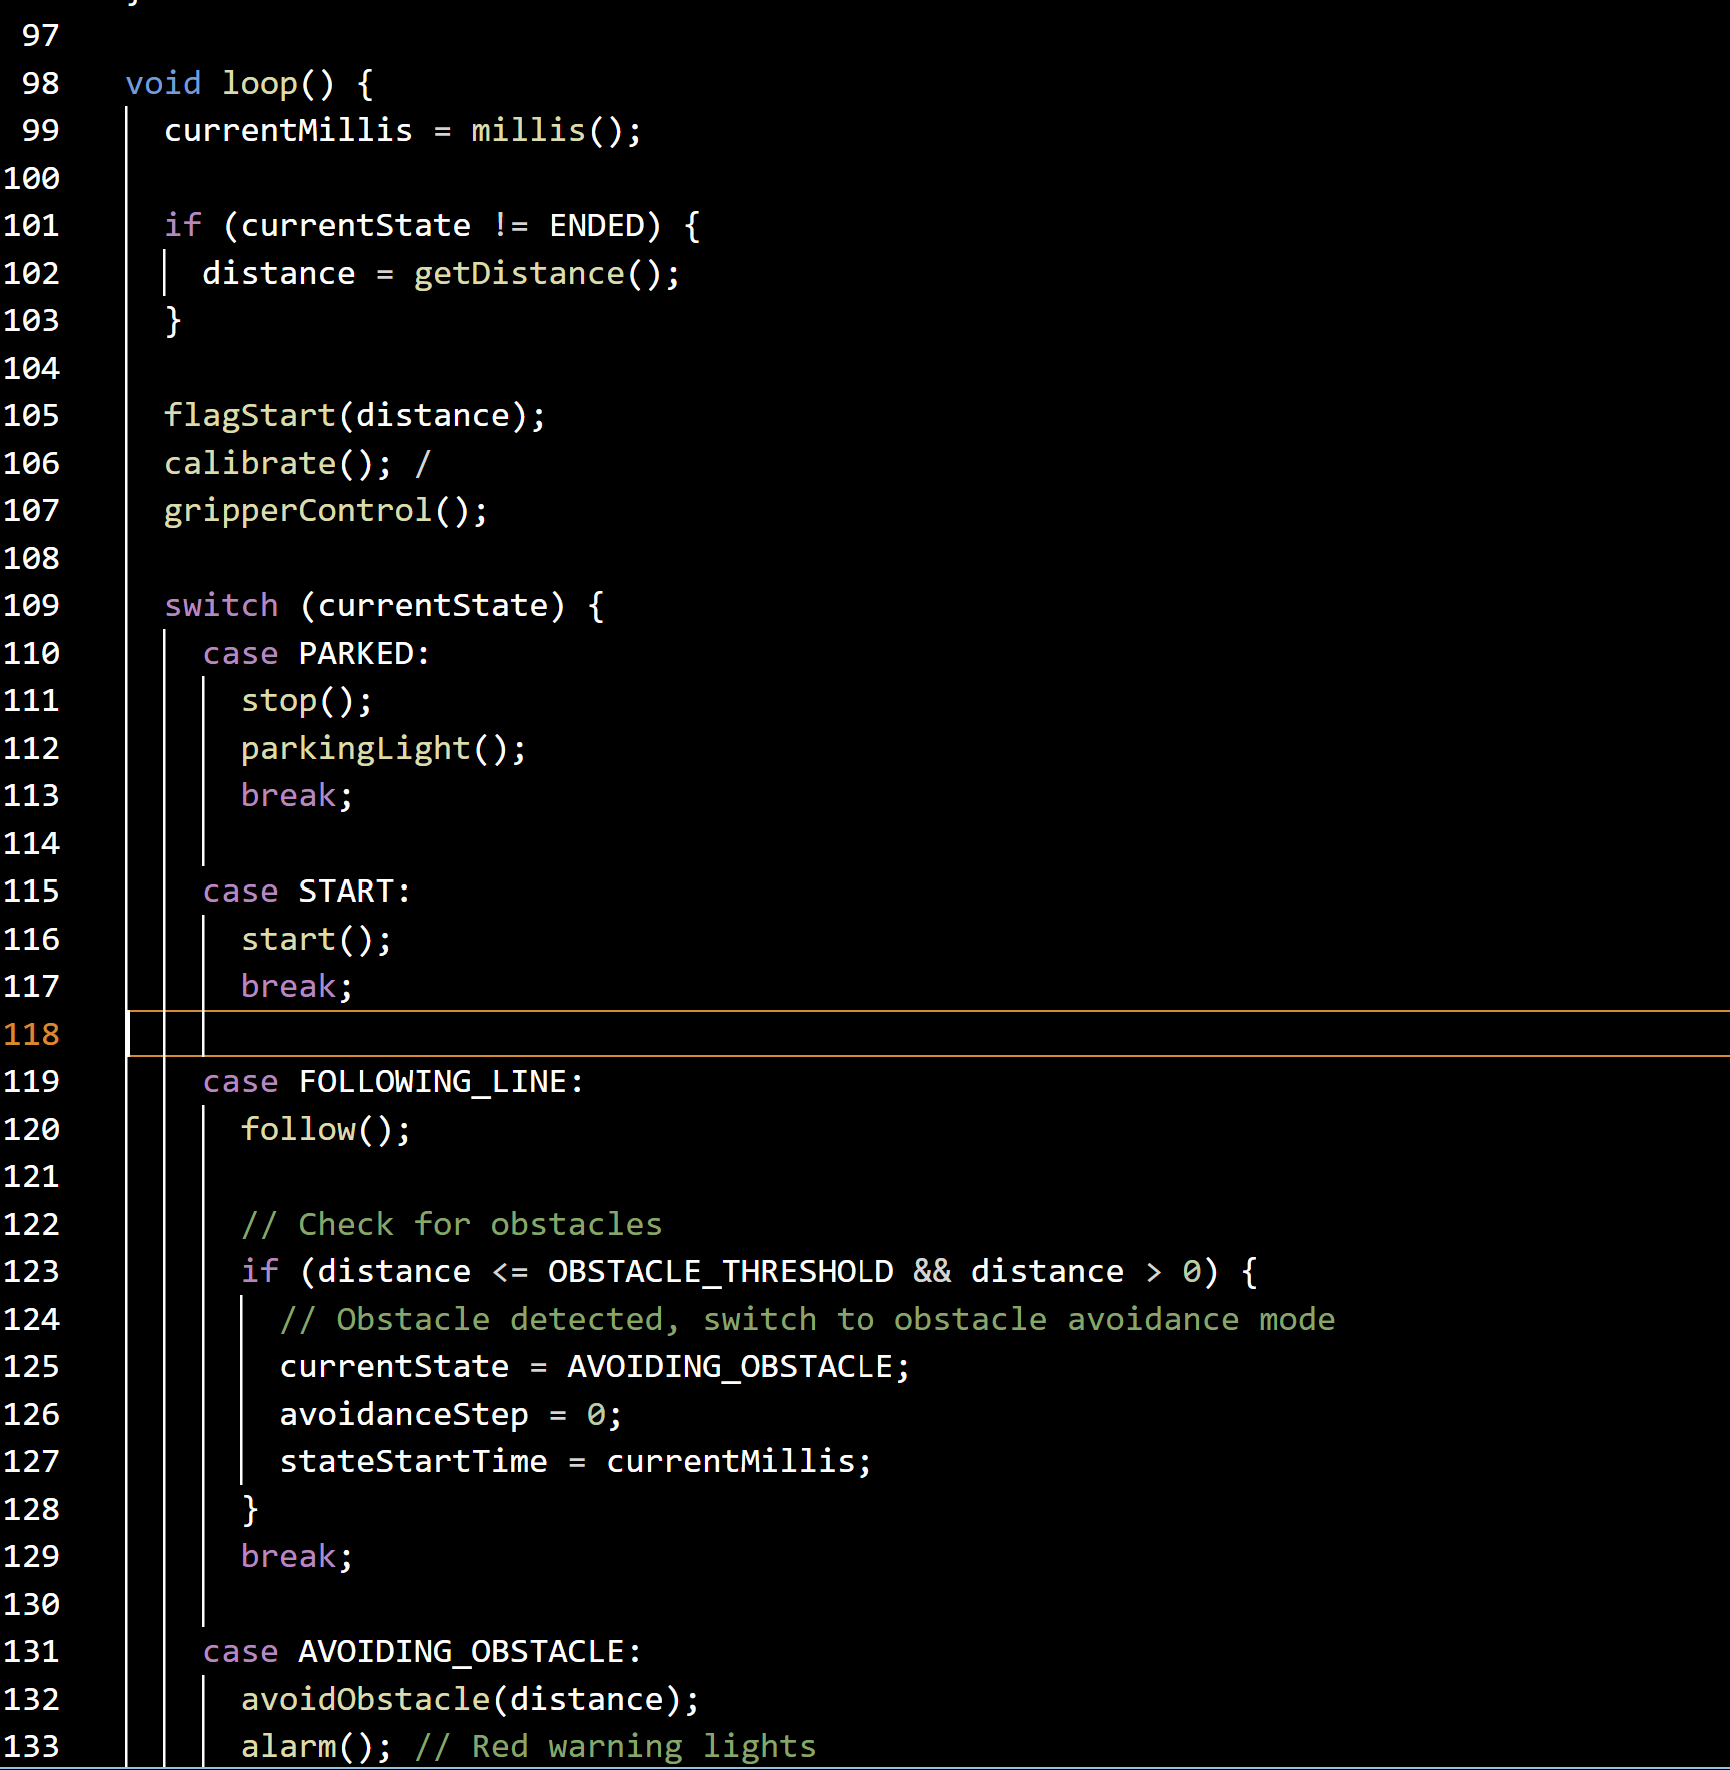The width and height of the screenshot is (1730, 1770).
Task: Click 'stop();' call on line 111
Action: point(307,700)
